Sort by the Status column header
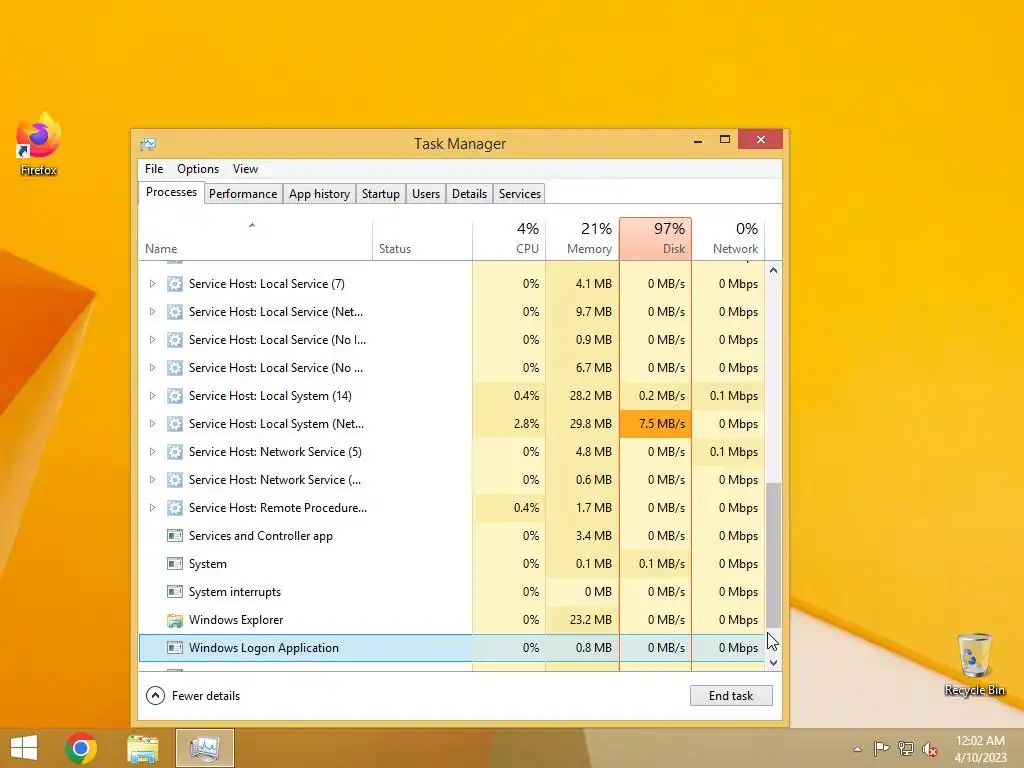The image size is (1024, 768). (423, 239)
